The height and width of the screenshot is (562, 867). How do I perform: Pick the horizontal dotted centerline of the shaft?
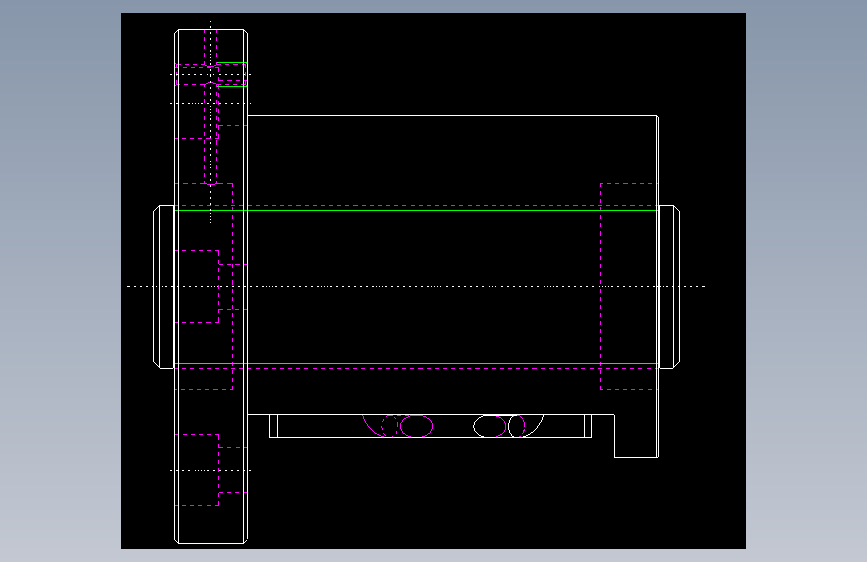tap(416, 287)
